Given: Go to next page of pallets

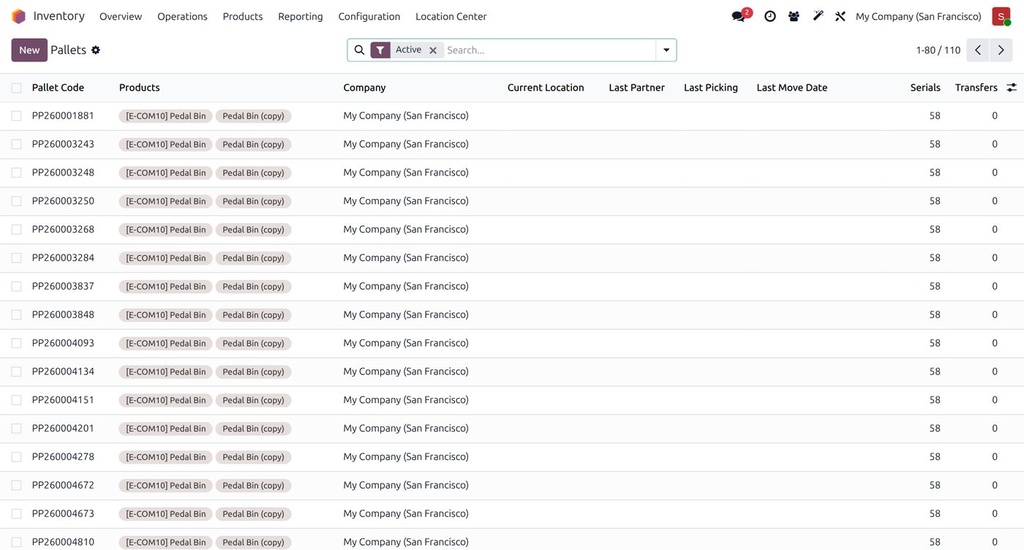Looking at the screenshot, I should coord(1000,50).
